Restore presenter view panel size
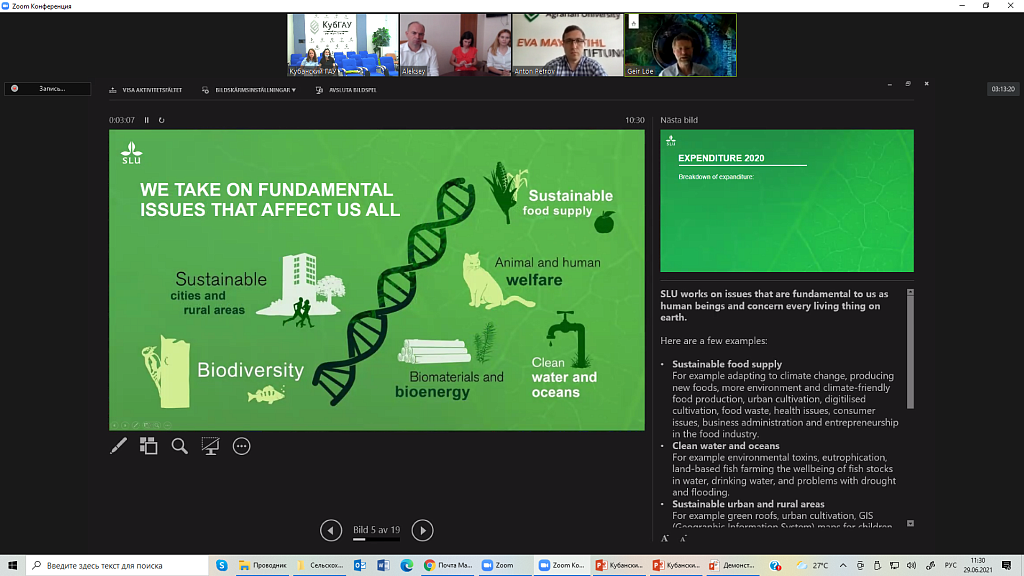This screenshot has height=576, width=1024. click(x=908, y=84)
